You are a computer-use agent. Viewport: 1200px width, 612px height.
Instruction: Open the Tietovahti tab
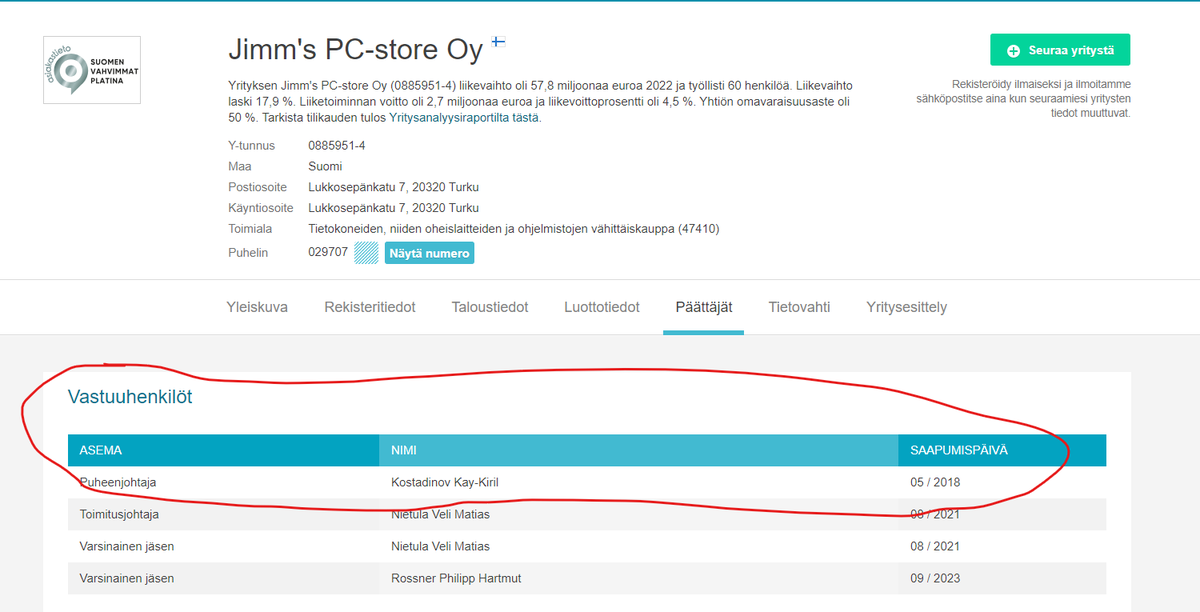(799, 307)
